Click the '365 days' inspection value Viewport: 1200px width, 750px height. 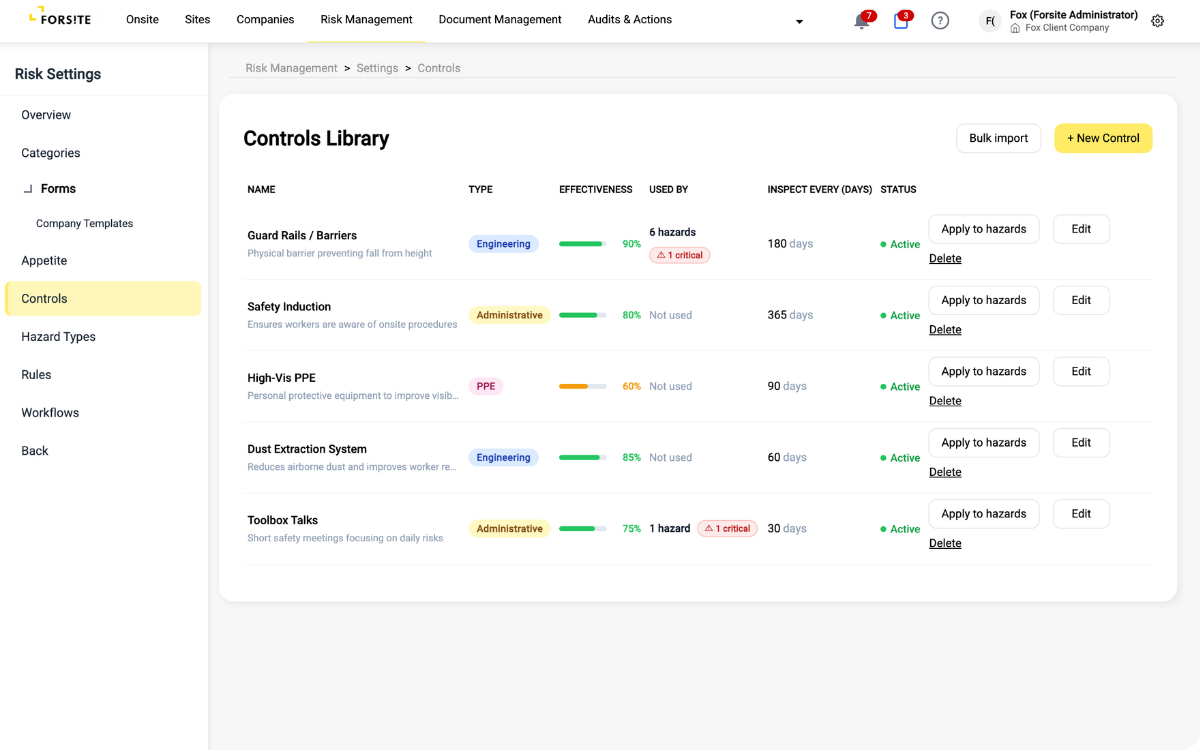pos(790,315)
